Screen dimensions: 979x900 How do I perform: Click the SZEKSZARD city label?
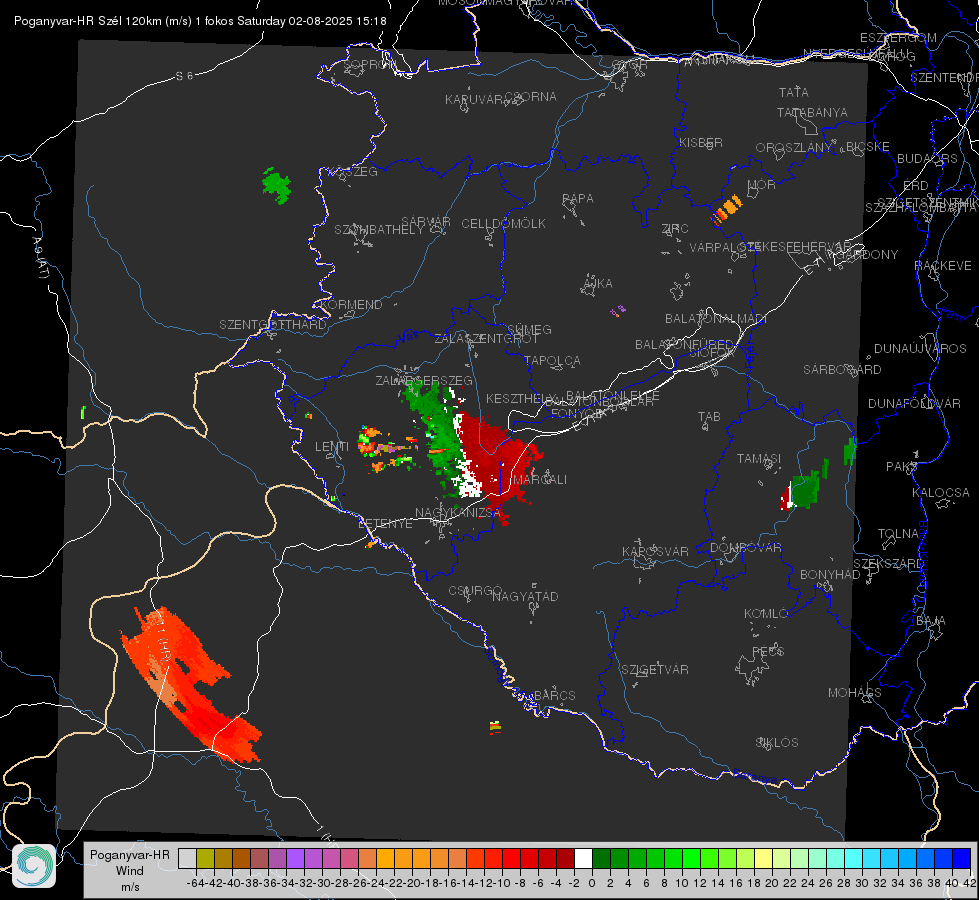coord(888,564)
